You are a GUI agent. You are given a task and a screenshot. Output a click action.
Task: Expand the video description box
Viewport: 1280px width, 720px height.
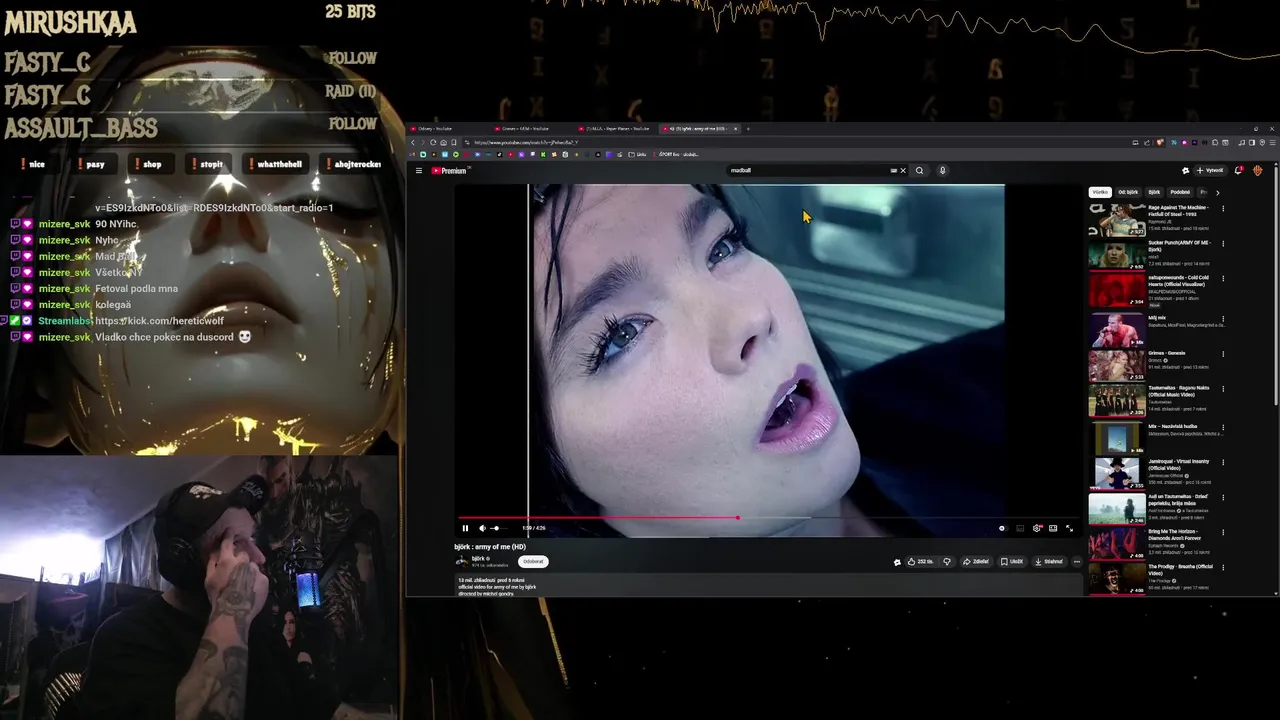tap(768, 587)
